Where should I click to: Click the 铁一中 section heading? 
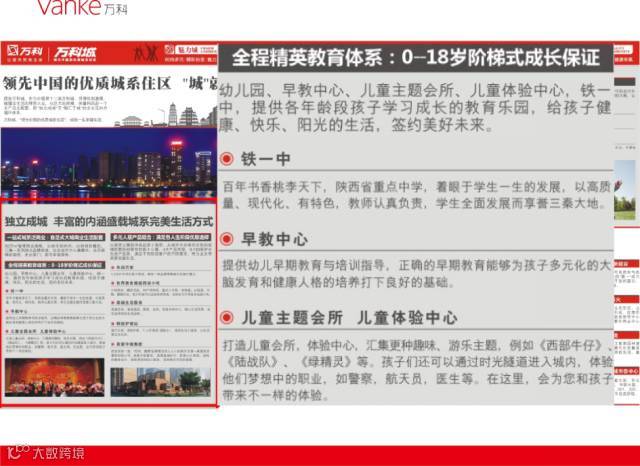(266, 159)
